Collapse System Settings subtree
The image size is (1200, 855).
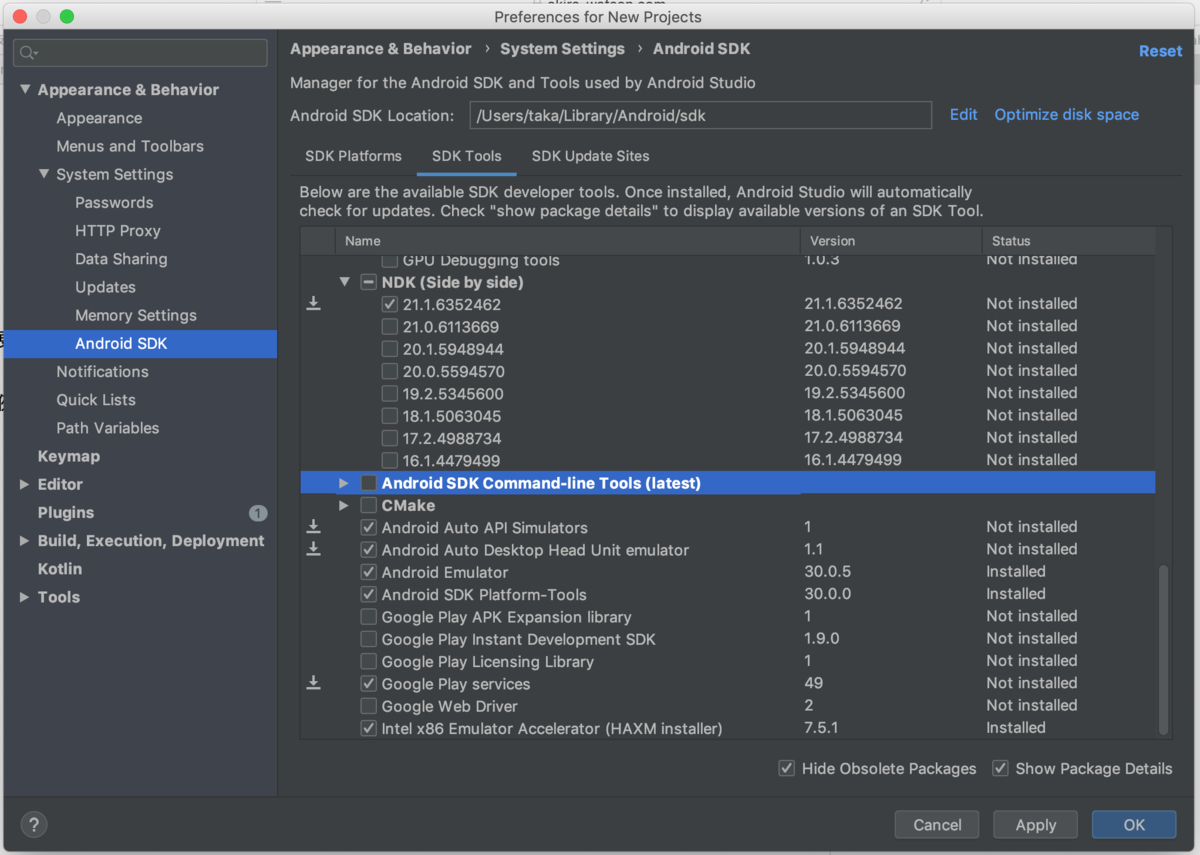pyautogui.click(x=44, y=174)
